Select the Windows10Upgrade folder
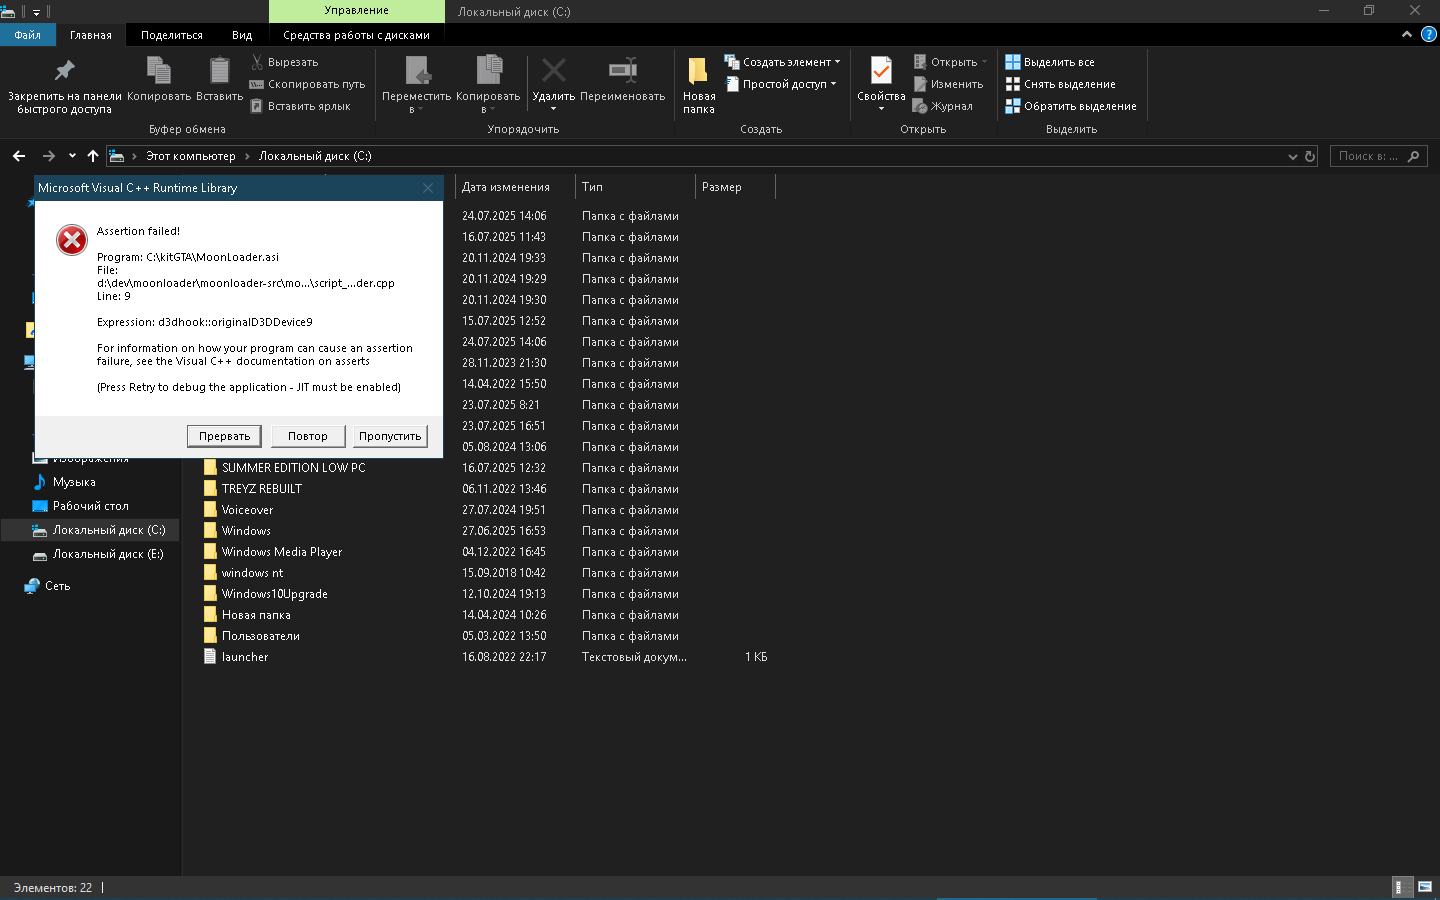The width and height of the screenshot is (1440, 900). click(x=275, y=594)
